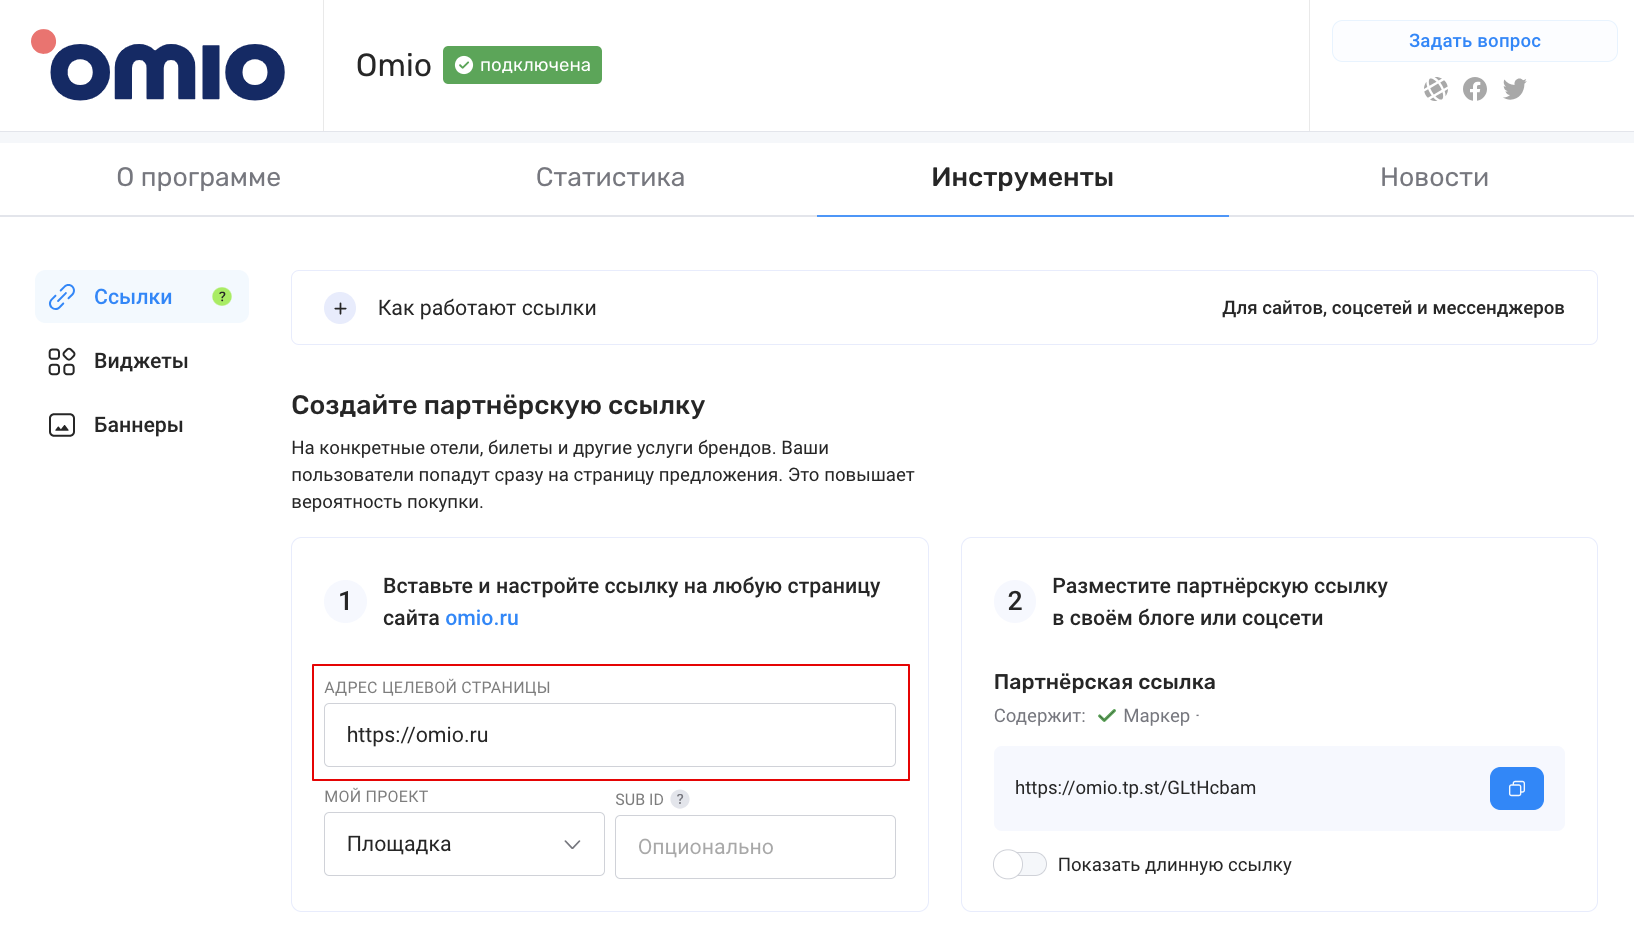Click the подключена status badge
Screen dimensions: 1634x926
point(522,65)
